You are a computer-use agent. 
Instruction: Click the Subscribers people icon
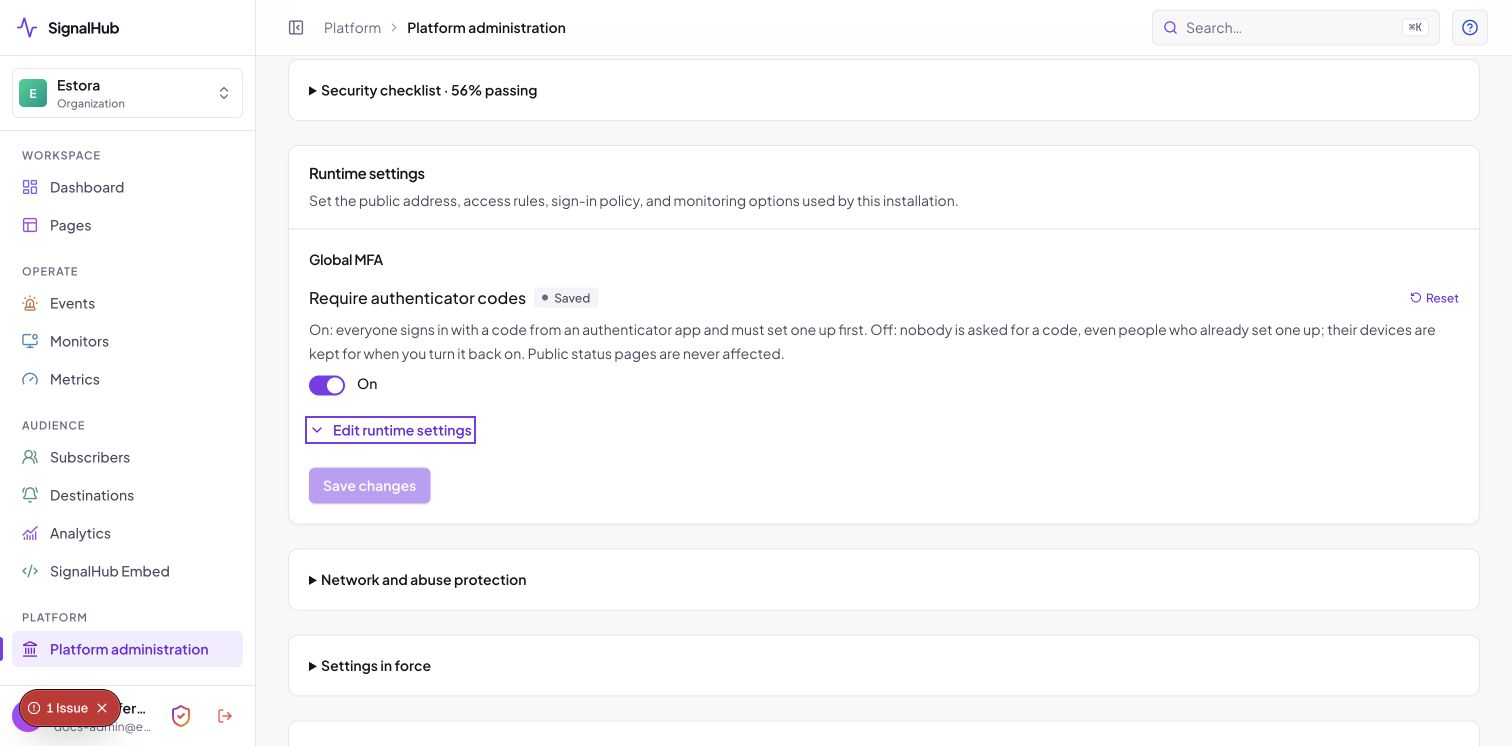point(30,457)
